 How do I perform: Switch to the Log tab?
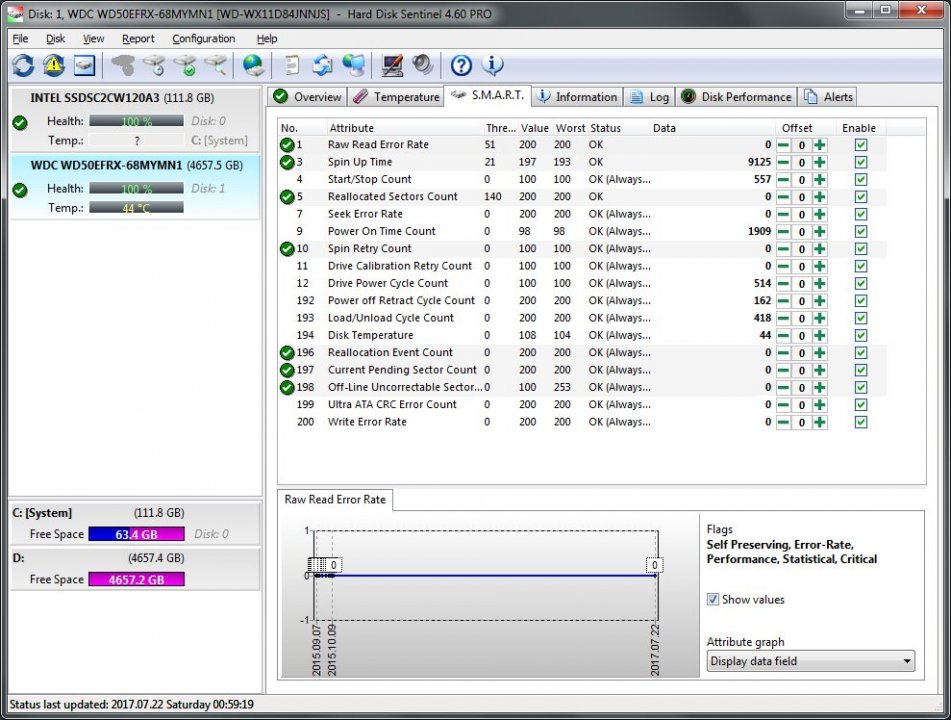[x=650, y=97]
